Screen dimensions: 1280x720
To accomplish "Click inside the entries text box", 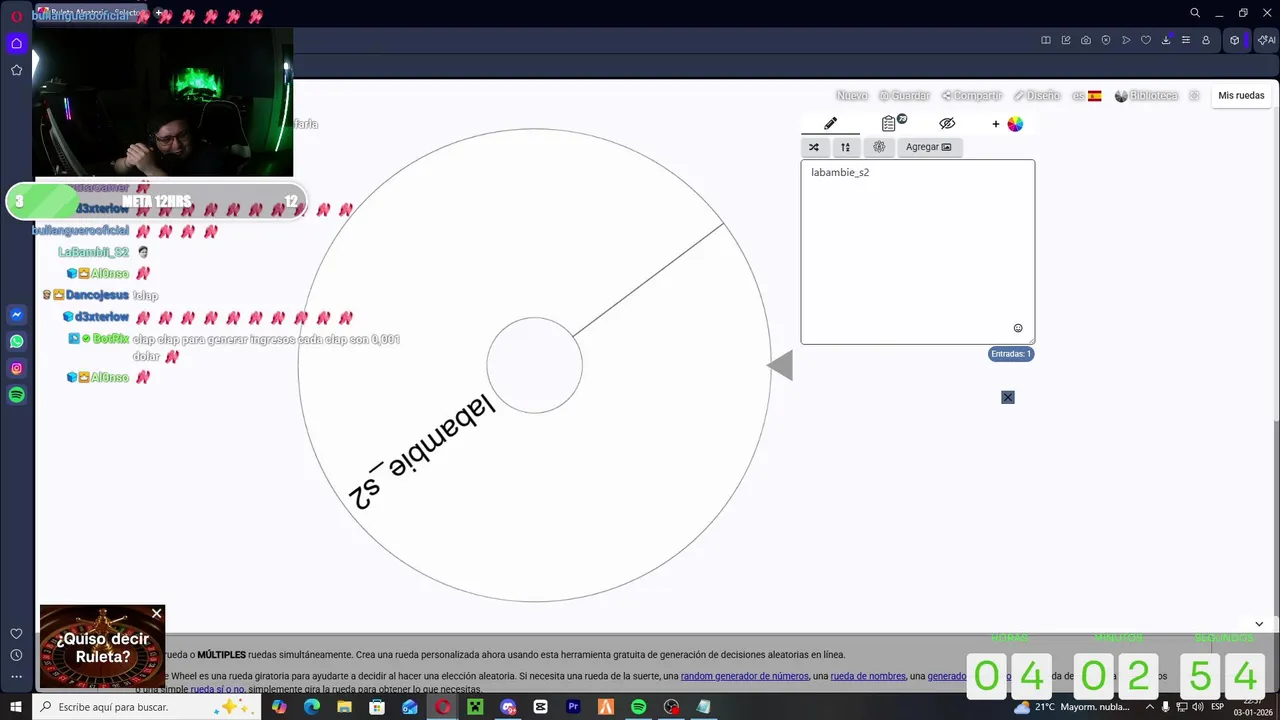I will (917, 252).
